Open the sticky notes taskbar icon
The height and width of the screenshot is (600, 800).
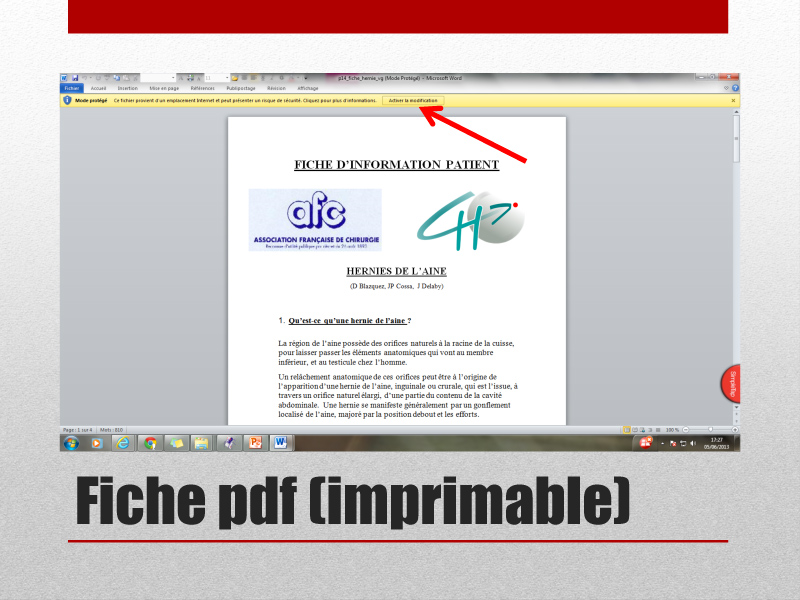tap(177, 443)
